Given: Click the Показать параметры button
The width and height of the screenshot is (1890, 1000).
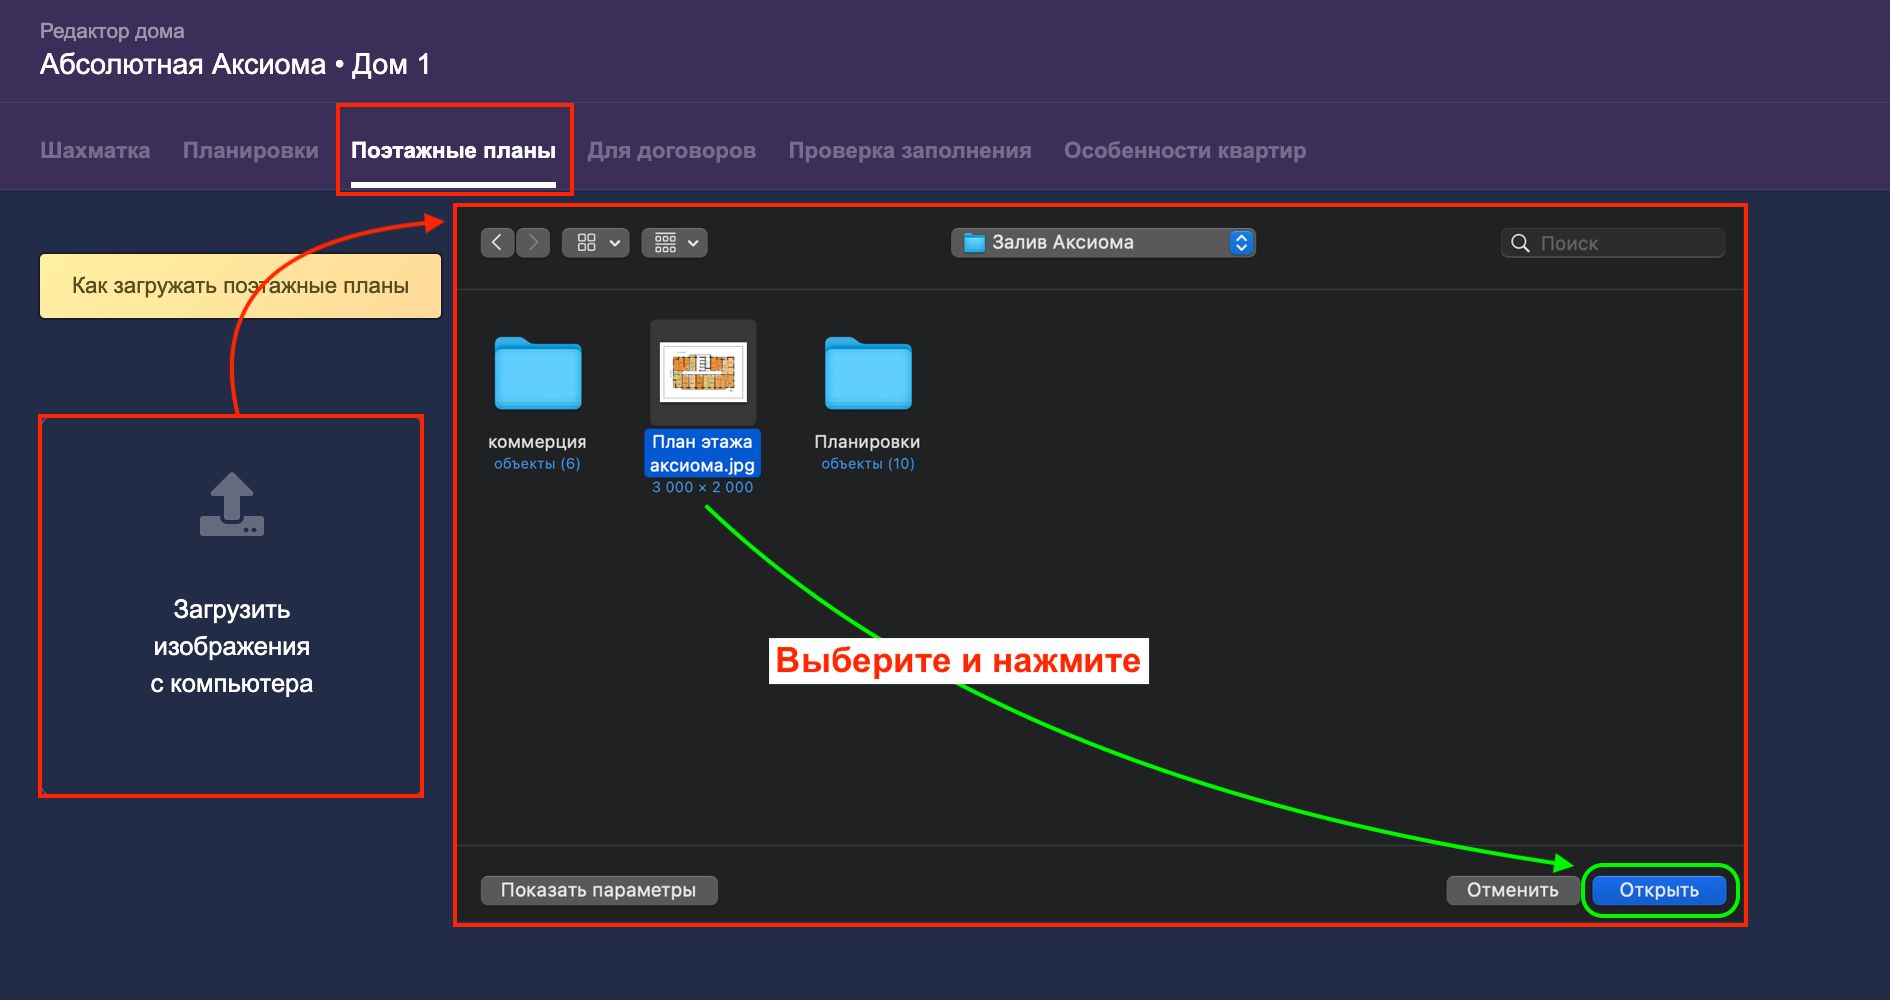Looking at the screenshot, I should 599,890.
